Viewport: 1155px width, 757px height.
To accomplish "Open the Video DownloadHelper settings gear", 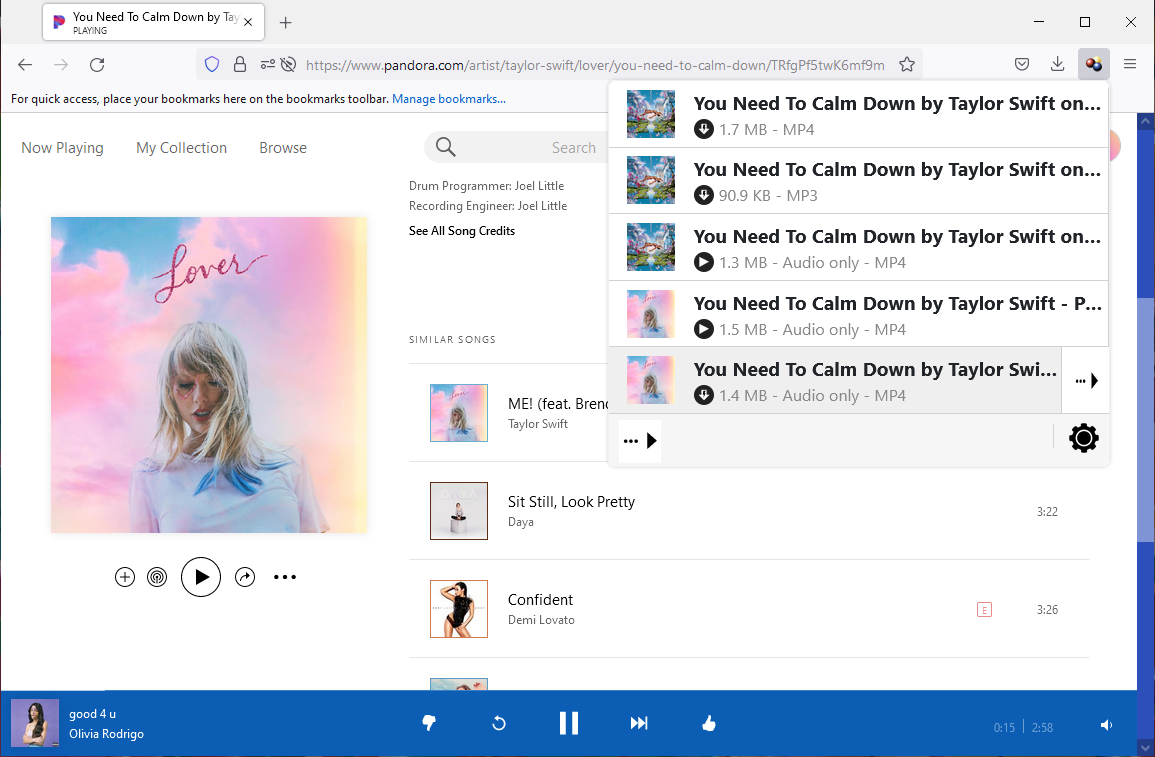I will pyautogui.click(x=1084, y=439).
